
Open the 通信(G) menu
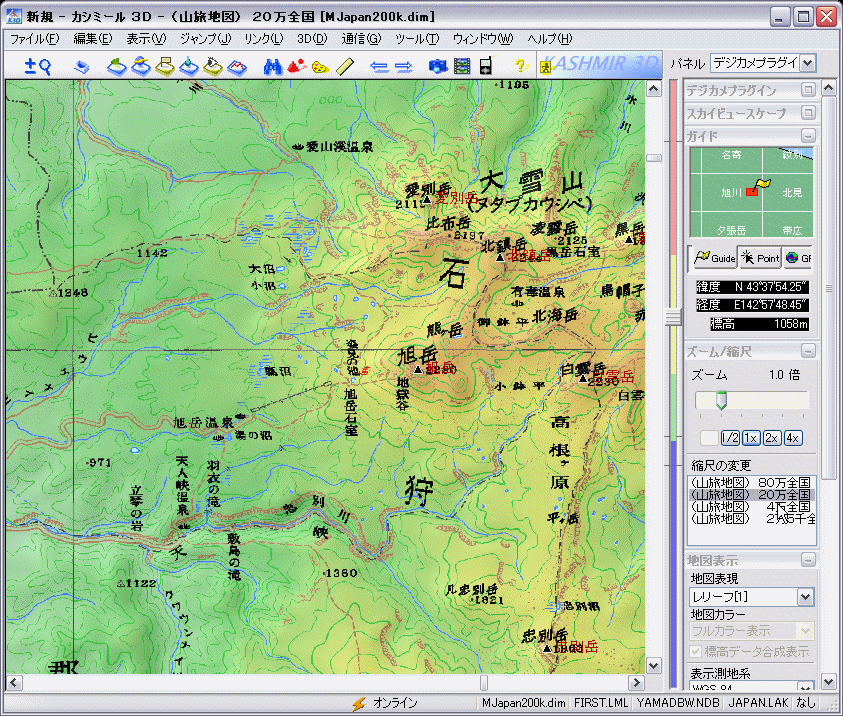click(x=361, y=39)
